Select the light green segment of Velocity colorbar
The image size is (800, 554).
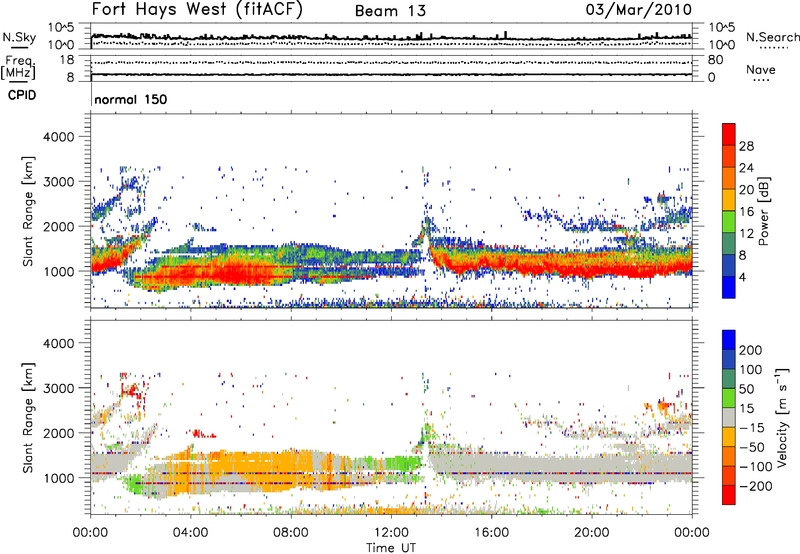coord(729,398)
